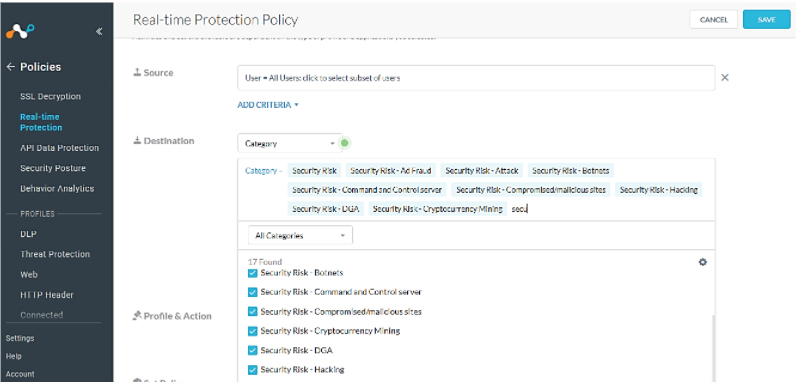Click the Security Risk category tag
The width and height of the screenshot is (796, 384).
[314, 171]
